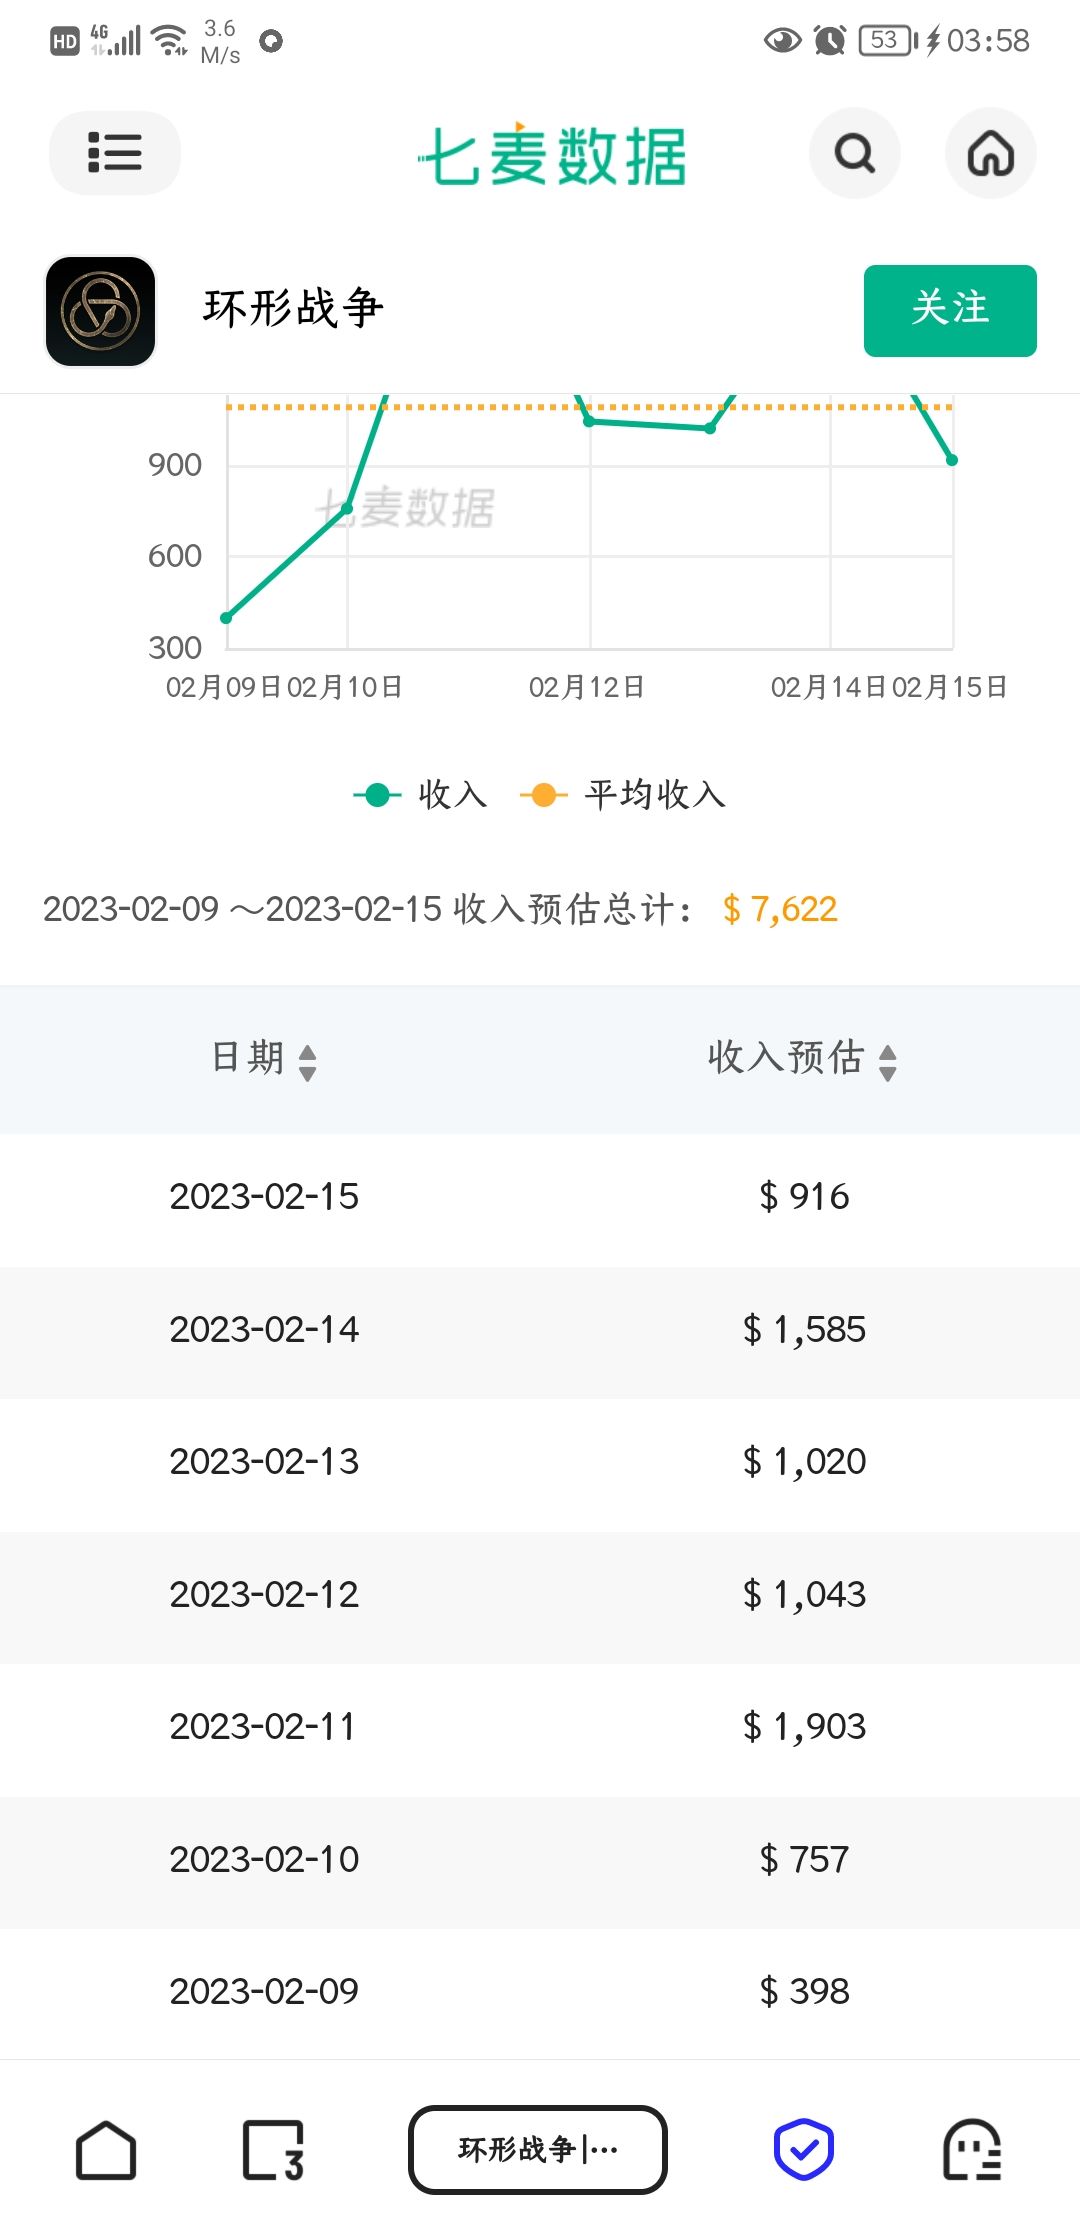Sort table by 收入预估 arrows

pyautogui.click(x=888, y=1062)
